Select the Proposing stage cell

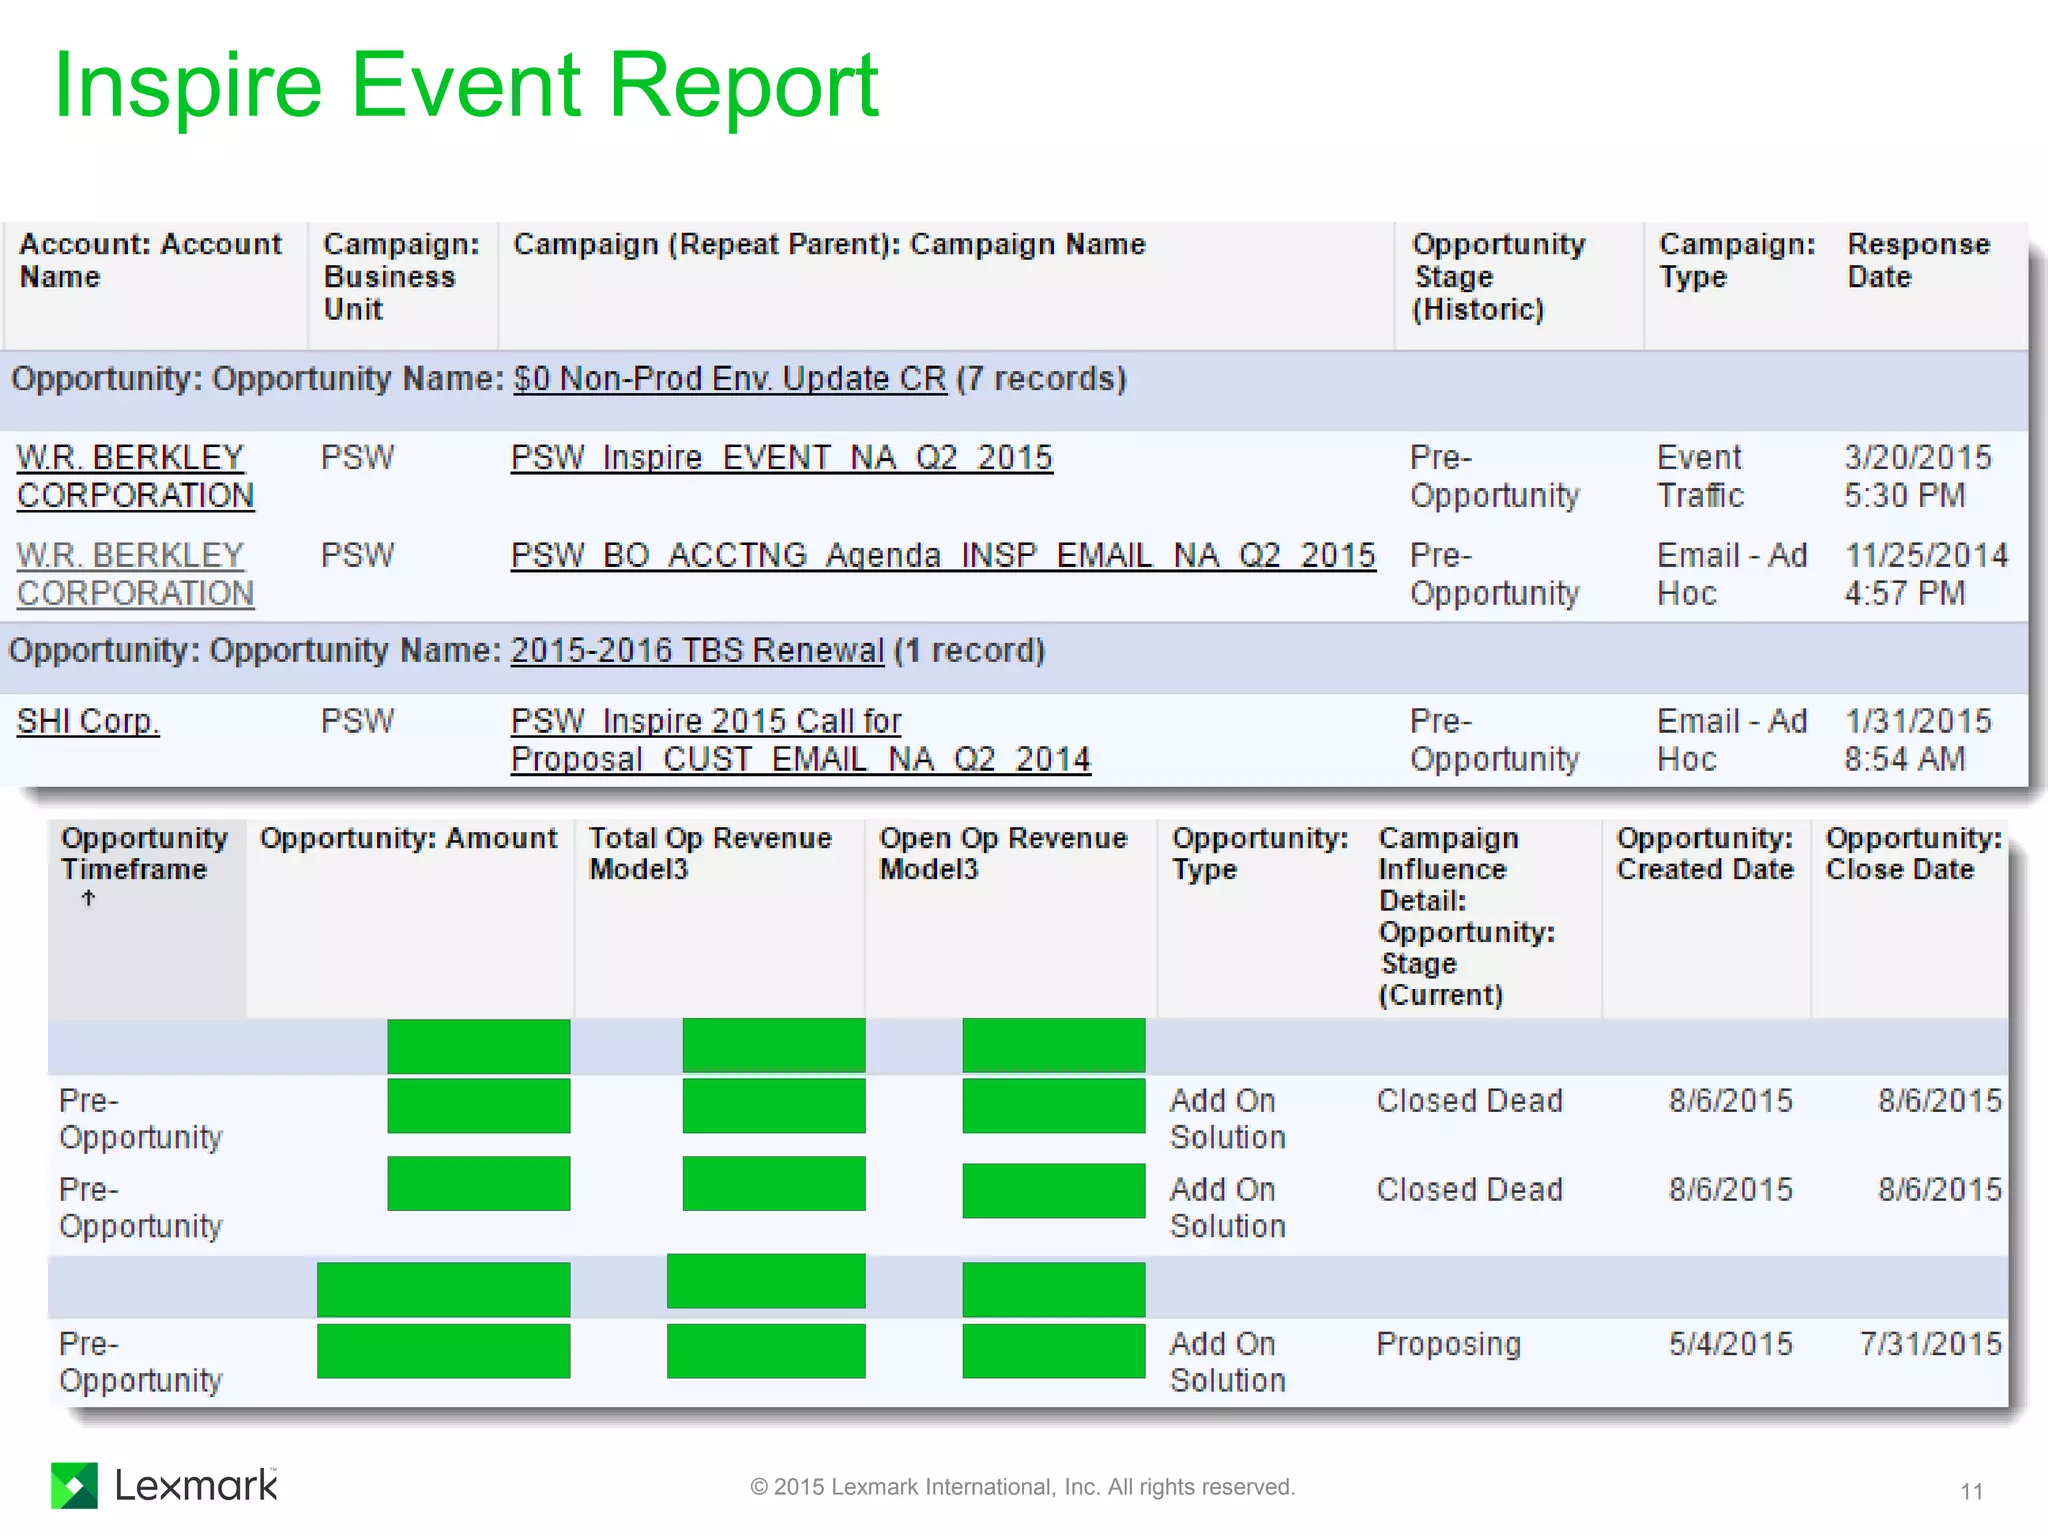[x=1448, y=1344]
